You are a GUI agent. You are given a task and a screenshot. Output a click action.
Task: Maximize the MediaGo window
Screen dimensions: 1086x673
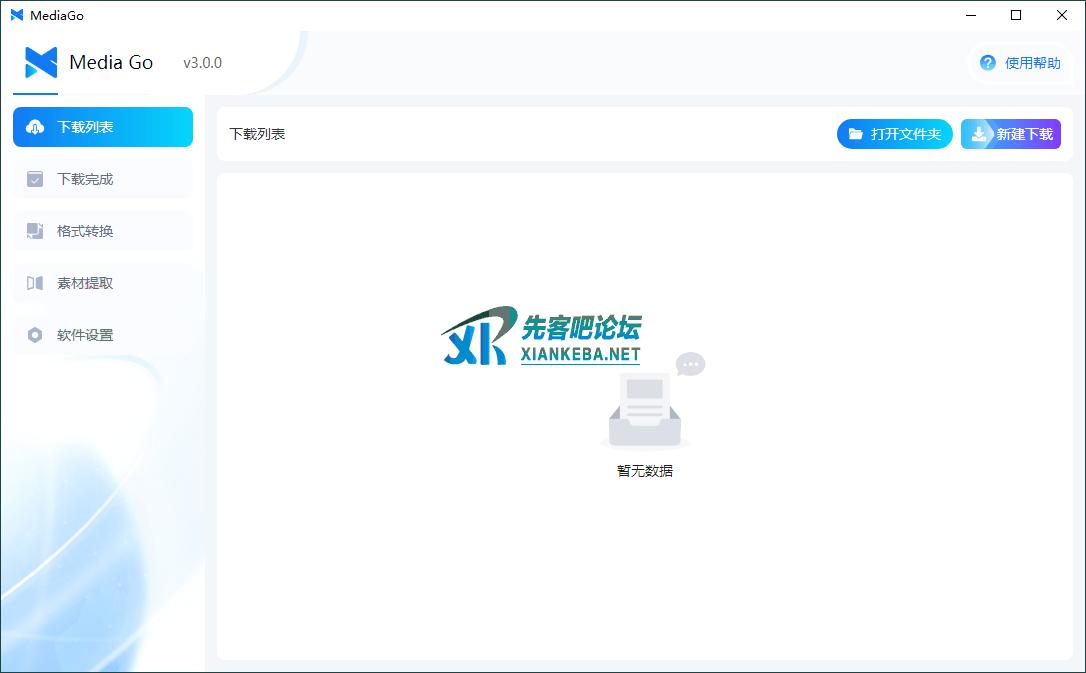pos(1016,15)
